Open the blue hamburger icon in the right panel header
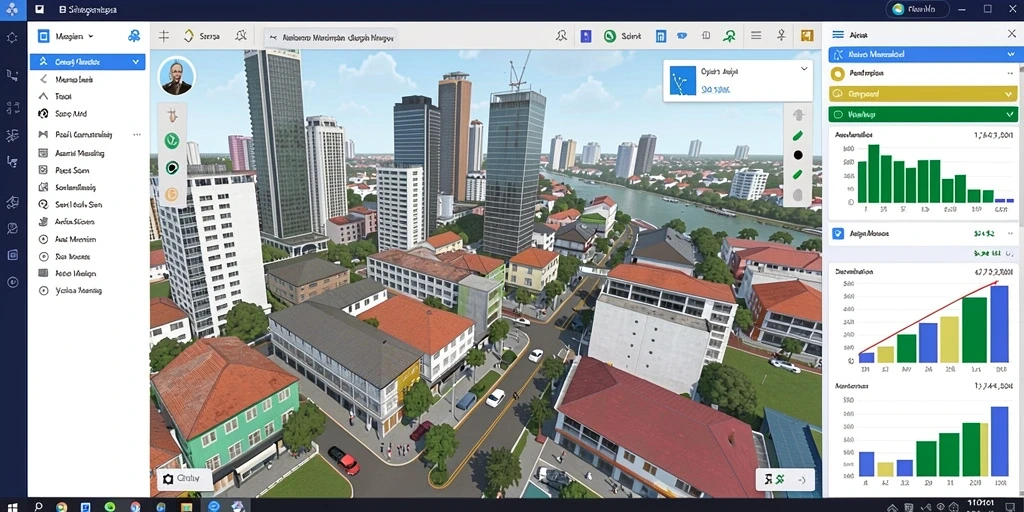 coord(838,35)
